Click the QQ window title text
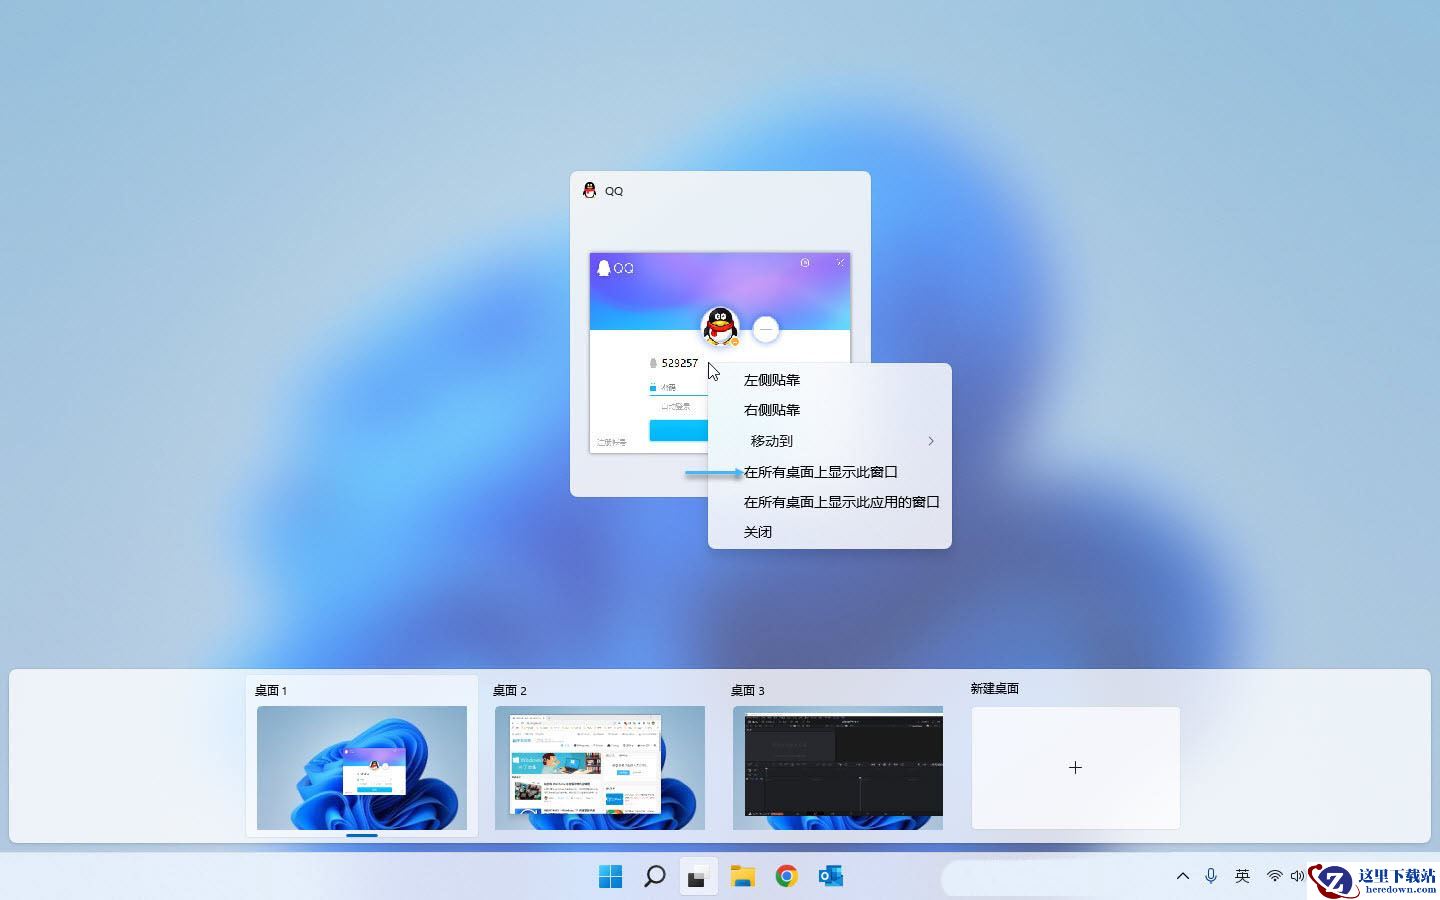1440x900 pixels. coord(614,191)
